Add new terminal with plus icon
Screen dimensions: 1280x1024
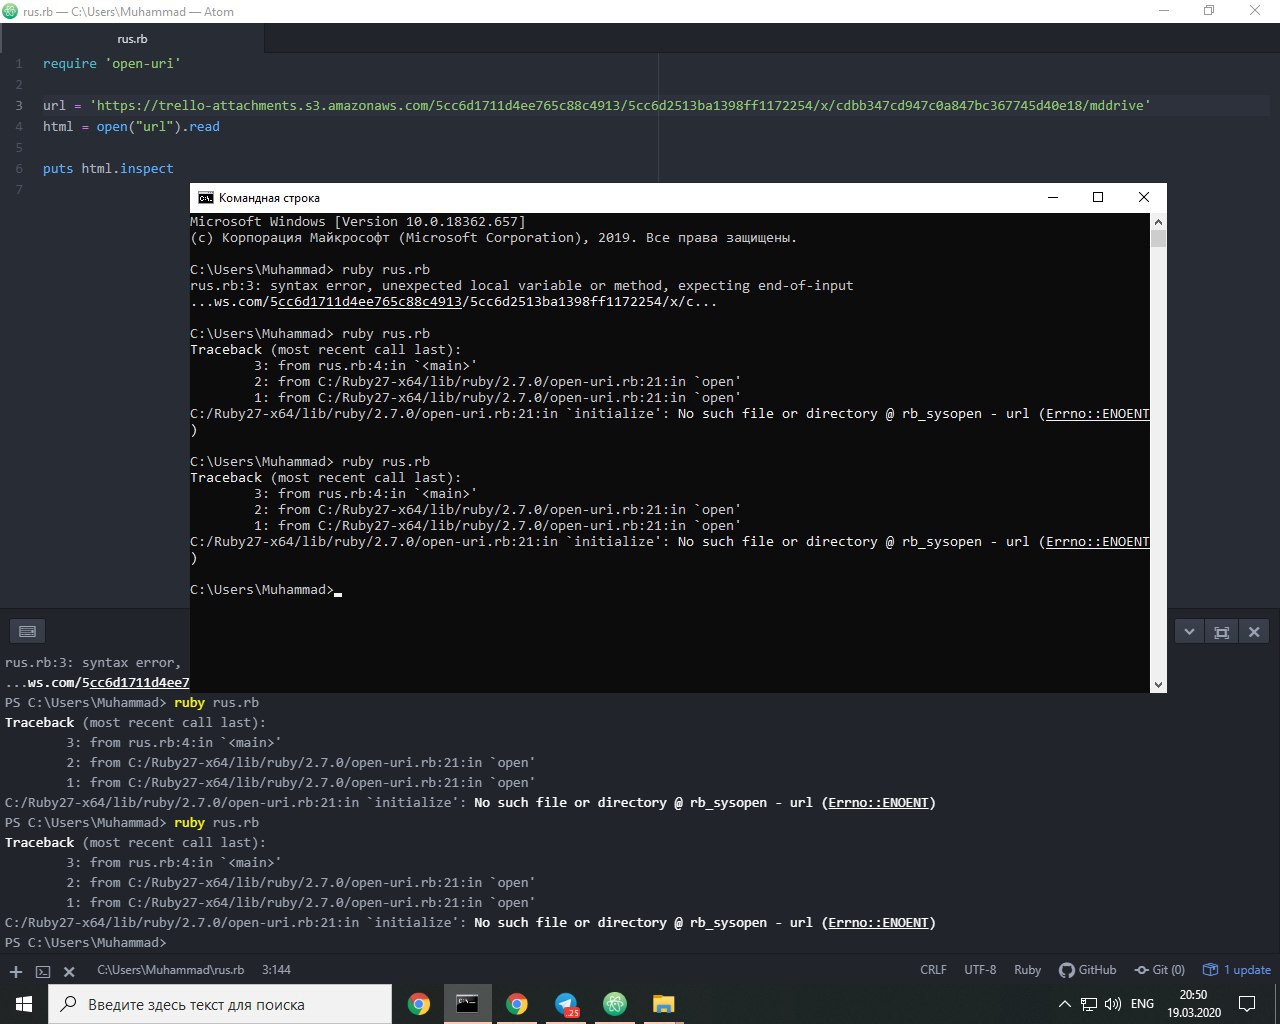coord(16,971)
